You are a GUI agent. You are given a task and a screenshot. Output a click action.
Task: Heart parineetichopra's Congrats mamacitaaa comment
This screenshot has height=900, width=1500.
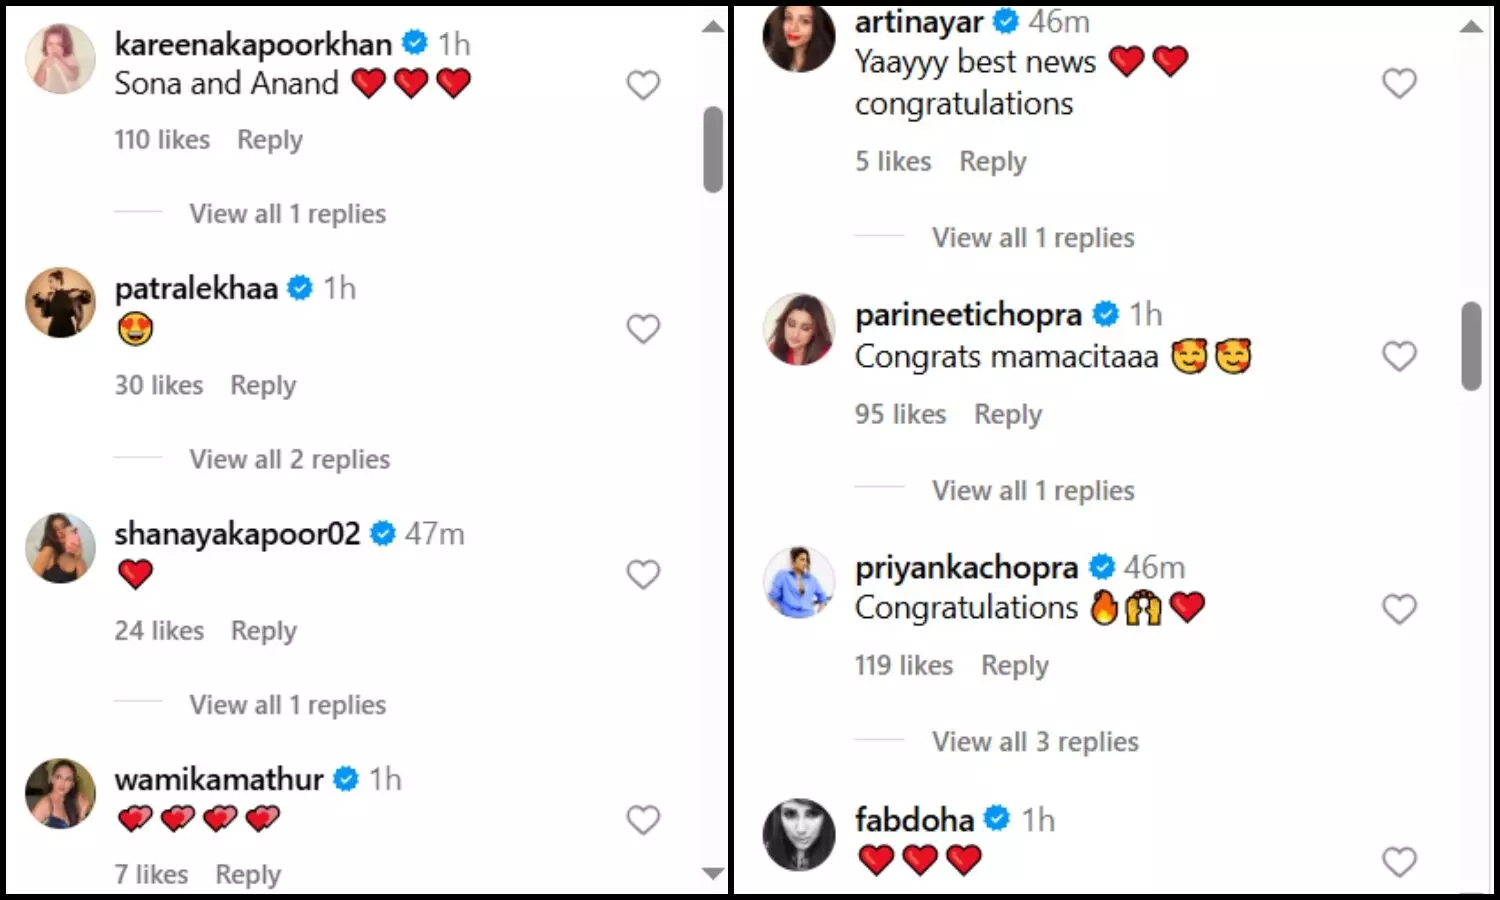(x=1399, y=356)
